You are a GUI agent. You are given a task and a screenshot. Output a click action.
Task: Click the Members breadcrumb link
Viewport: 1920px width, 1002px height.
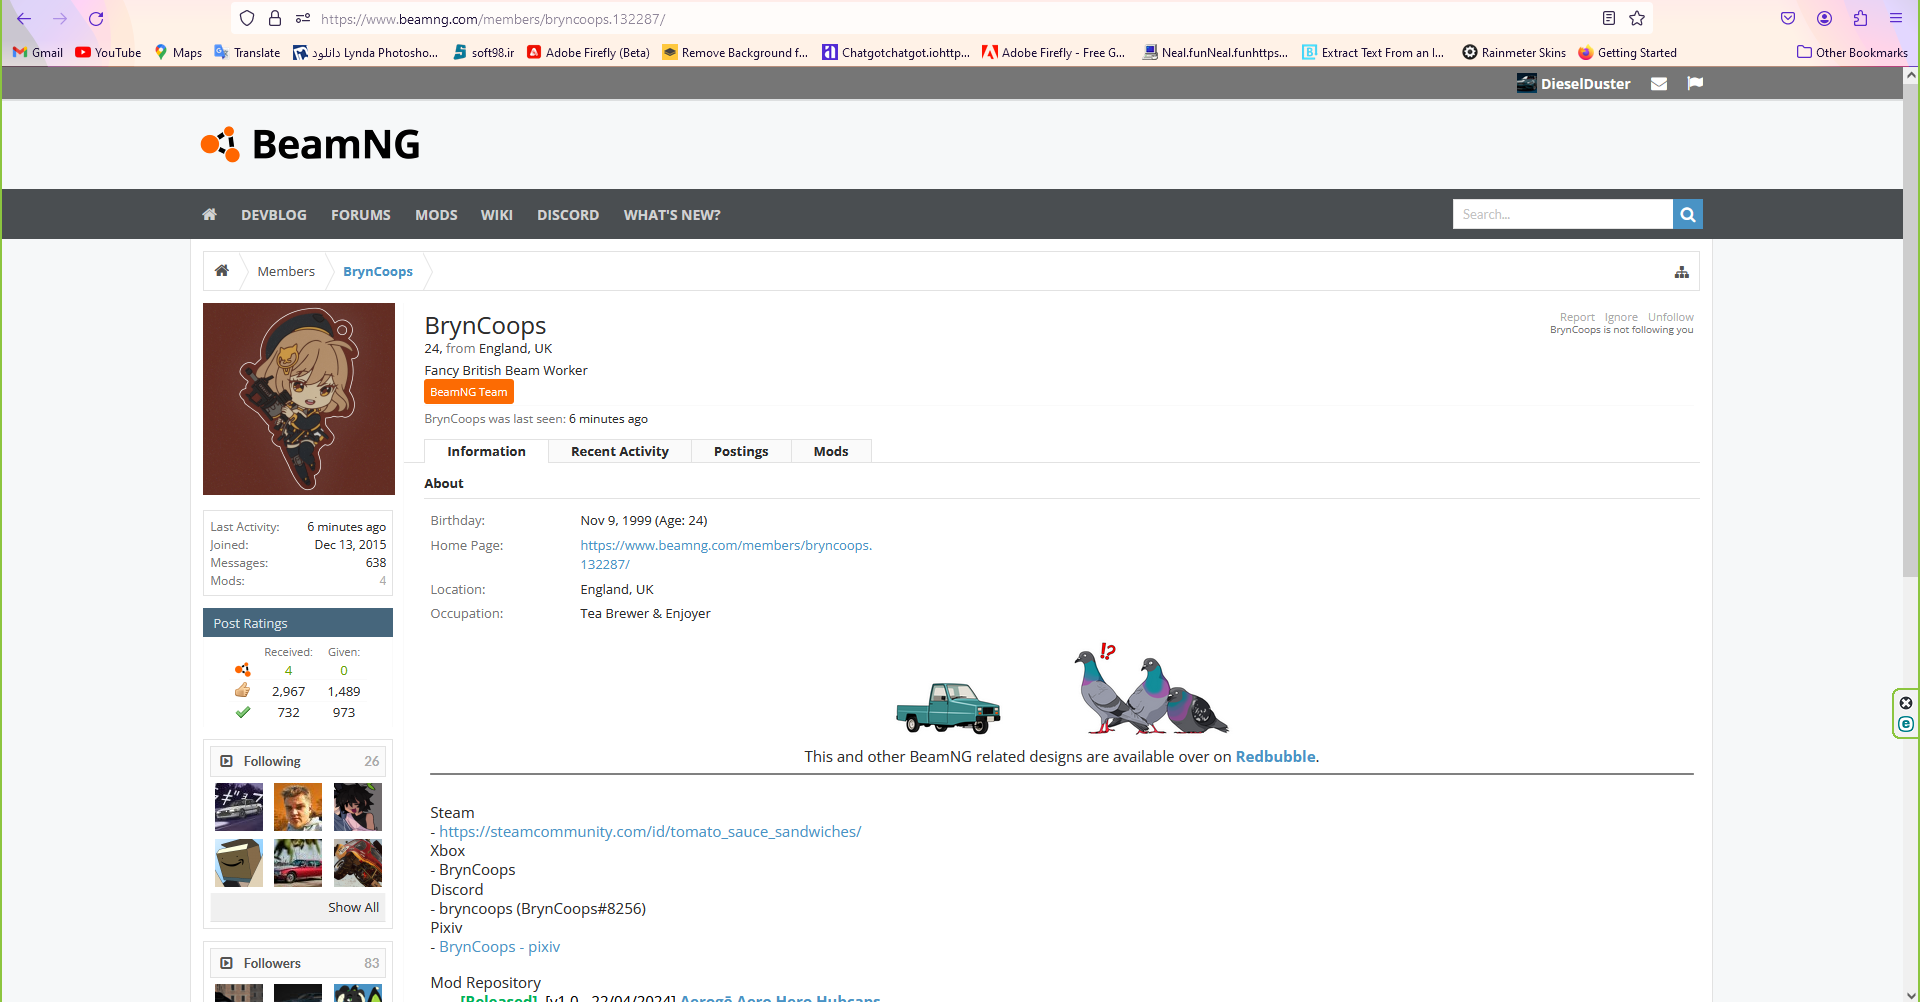pos(286,271)
